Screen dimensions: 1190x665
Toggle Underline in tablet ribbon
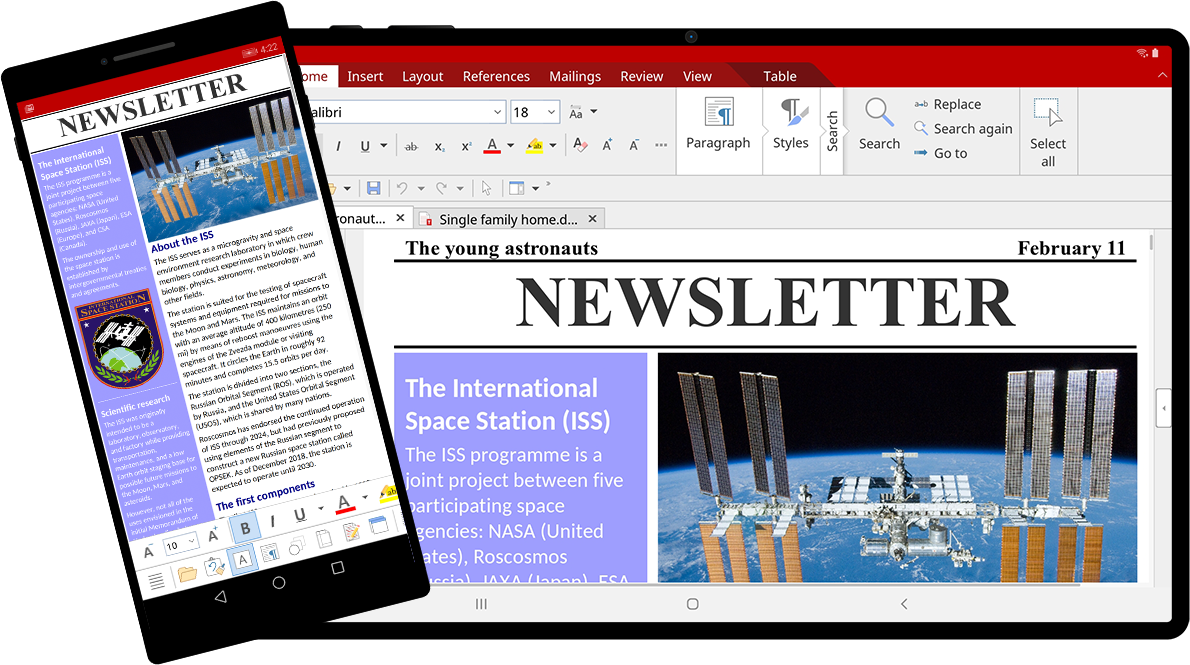pos(365,146)
